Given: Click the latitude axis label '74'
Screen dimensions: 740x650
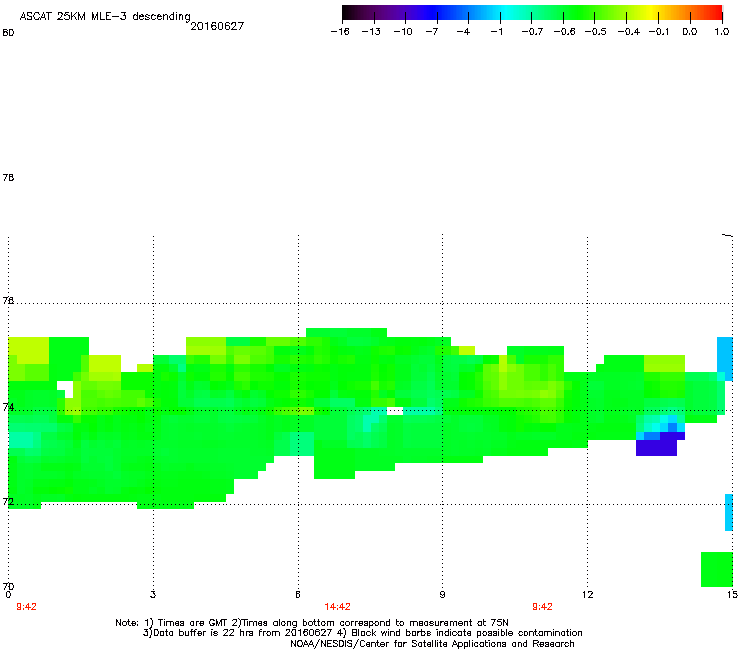Looking at the screenshot, I should click(x=8, y=407).
